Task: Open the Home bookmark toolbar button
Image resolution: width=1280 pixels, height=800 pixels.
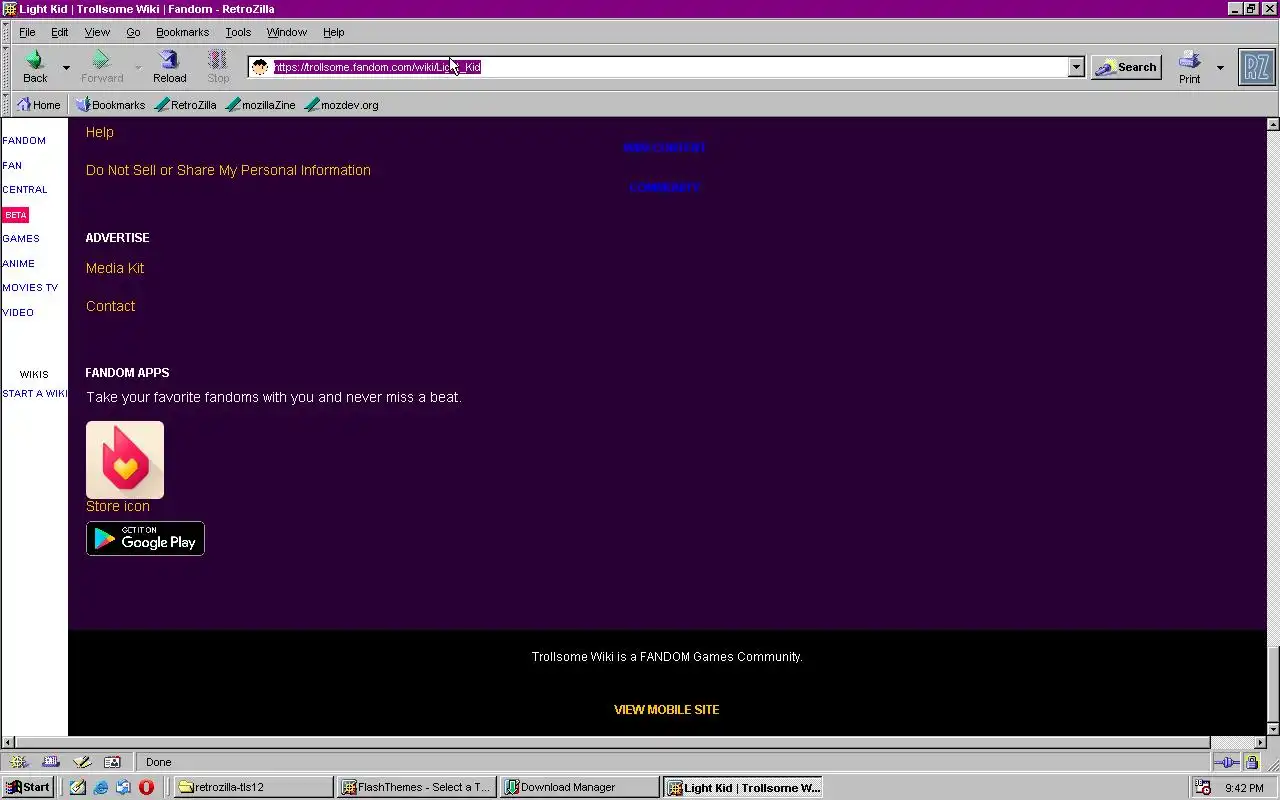Action: (x=39, y=104)
